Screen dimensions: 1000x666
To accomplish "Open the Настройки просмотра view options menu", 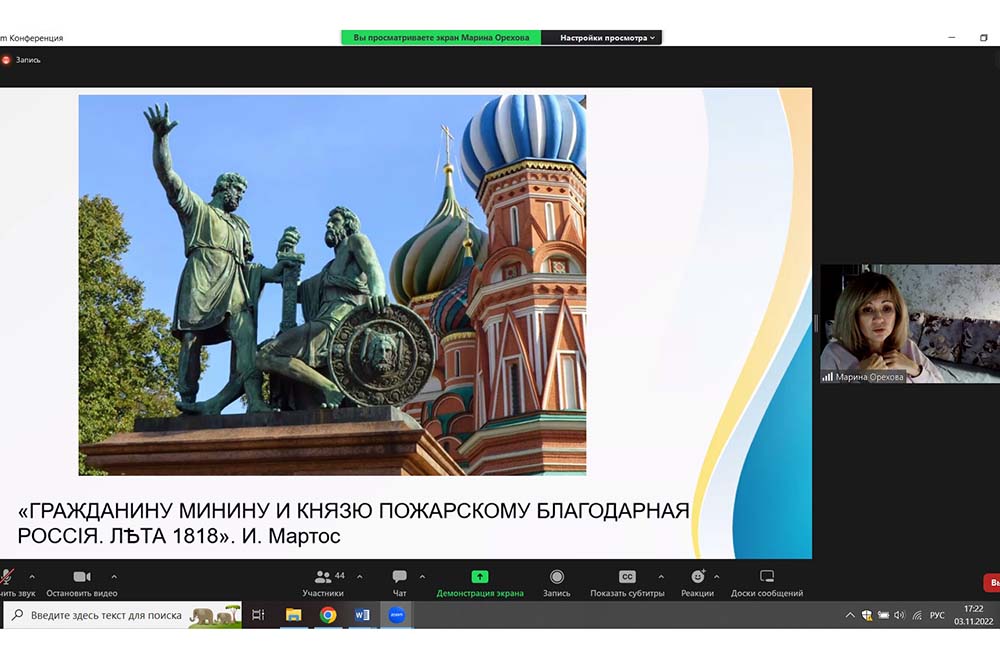I will point(606,38).
